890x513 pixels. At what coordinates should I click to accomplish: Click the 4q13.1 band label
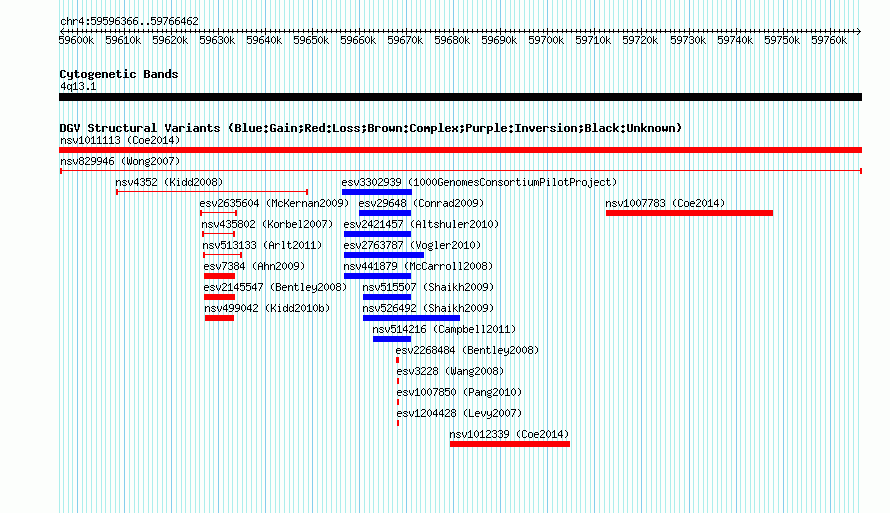(x=78, y=86)
